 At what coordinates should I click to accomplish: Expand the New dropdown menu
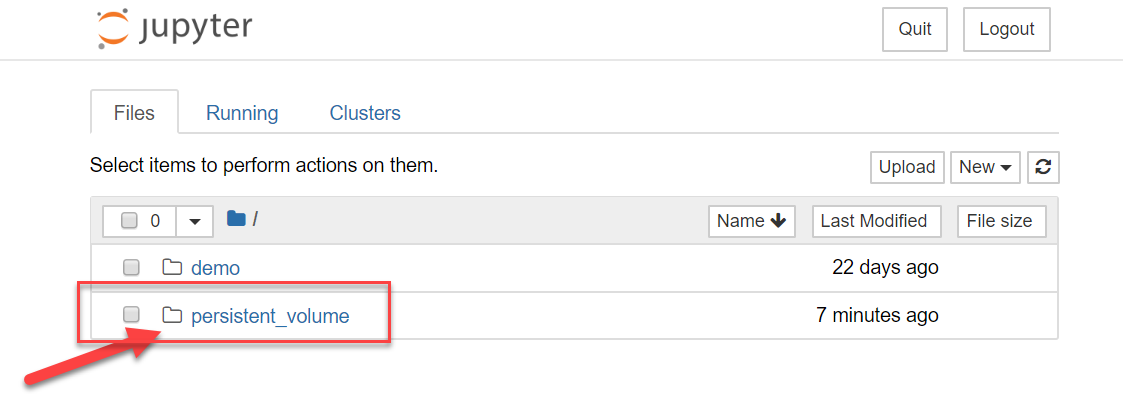click(x=985, y=168)
